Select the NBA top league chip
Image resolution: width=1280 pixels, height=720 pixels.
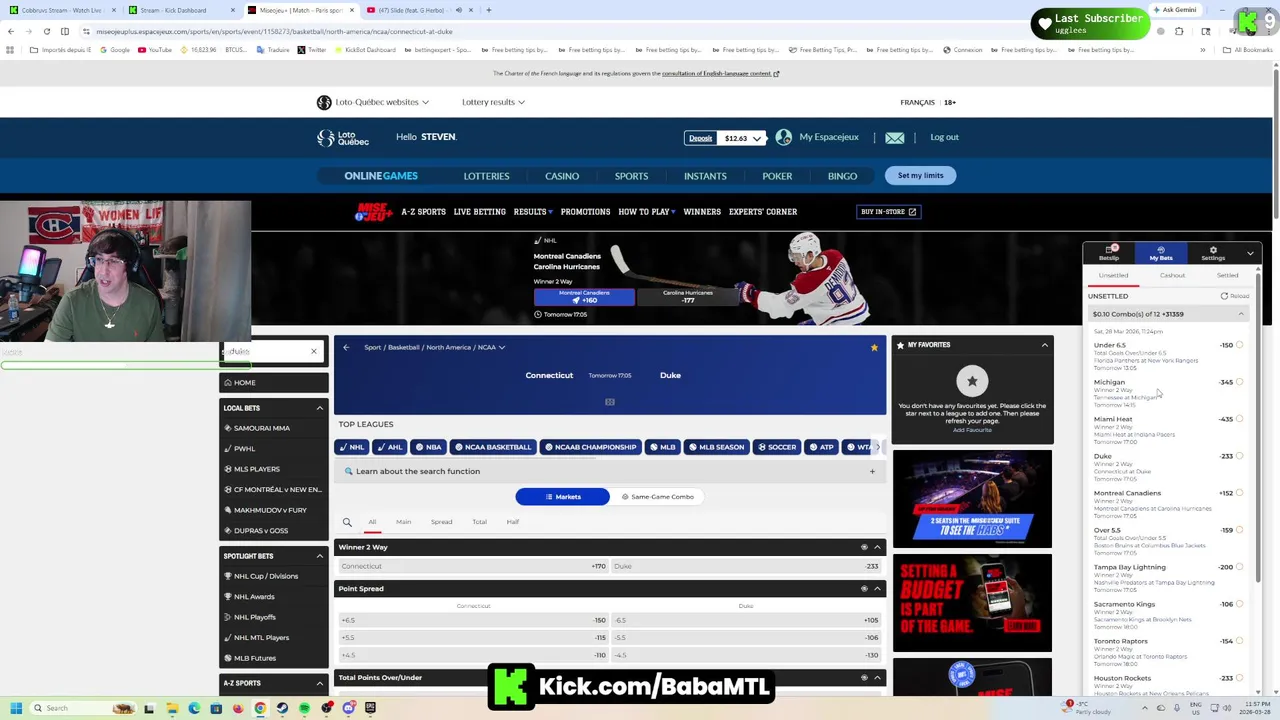[428, 447]
